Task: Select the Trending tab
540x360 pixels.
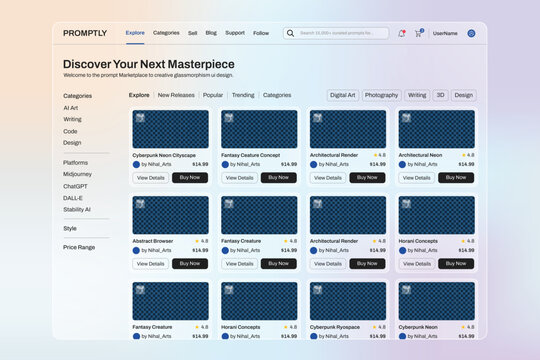Action: pos(243,95)
